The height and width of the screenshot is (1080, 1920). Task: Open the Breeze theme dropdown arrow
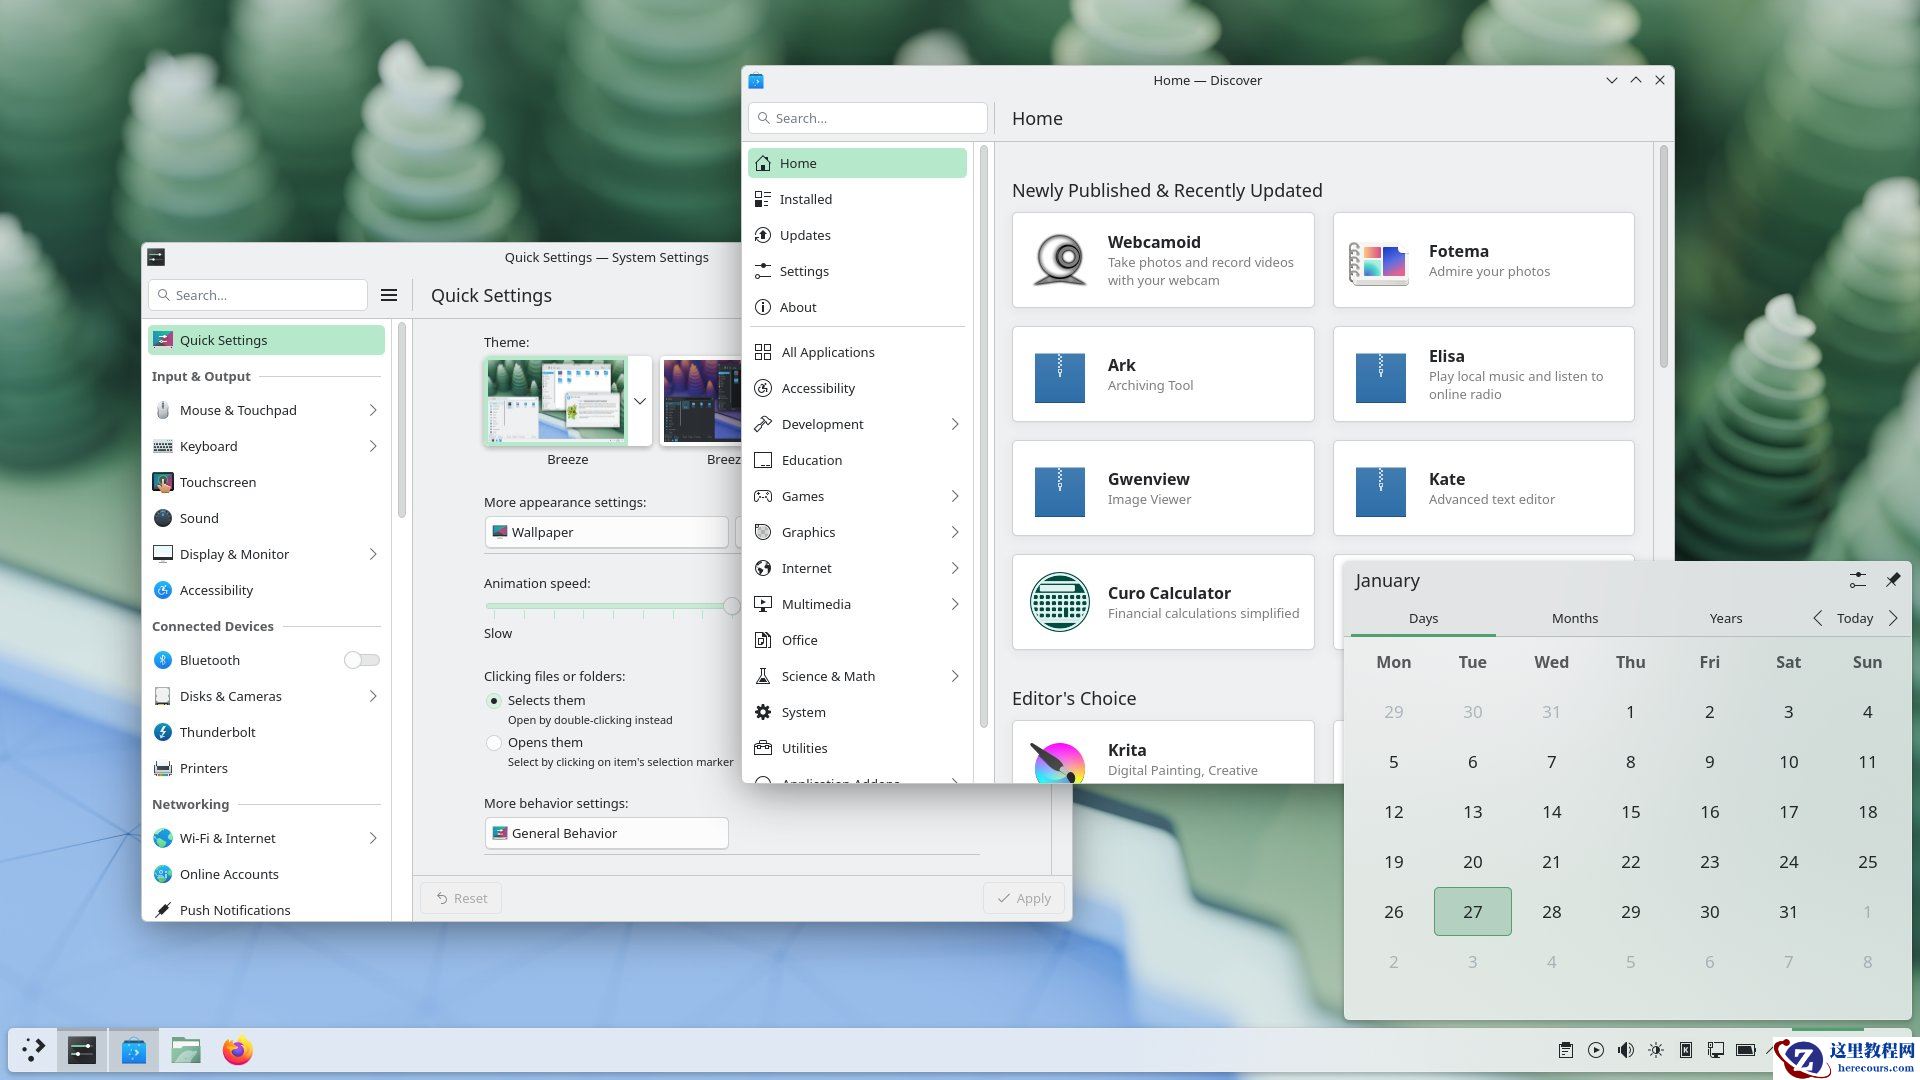(639, 401)
